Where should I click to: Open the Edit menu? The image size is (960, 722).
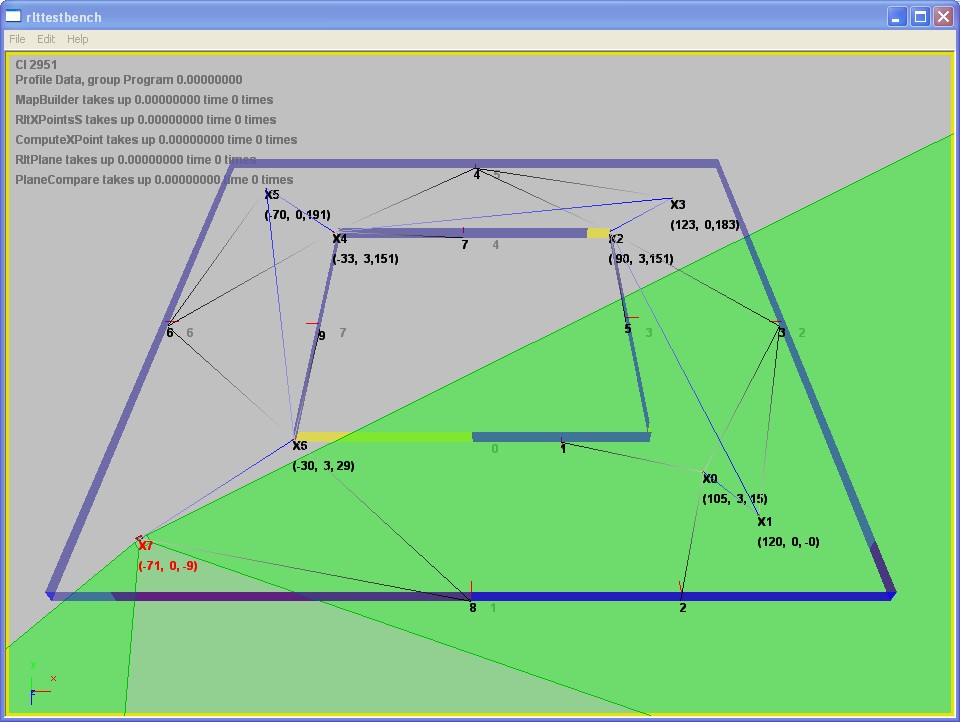(46, 39)
